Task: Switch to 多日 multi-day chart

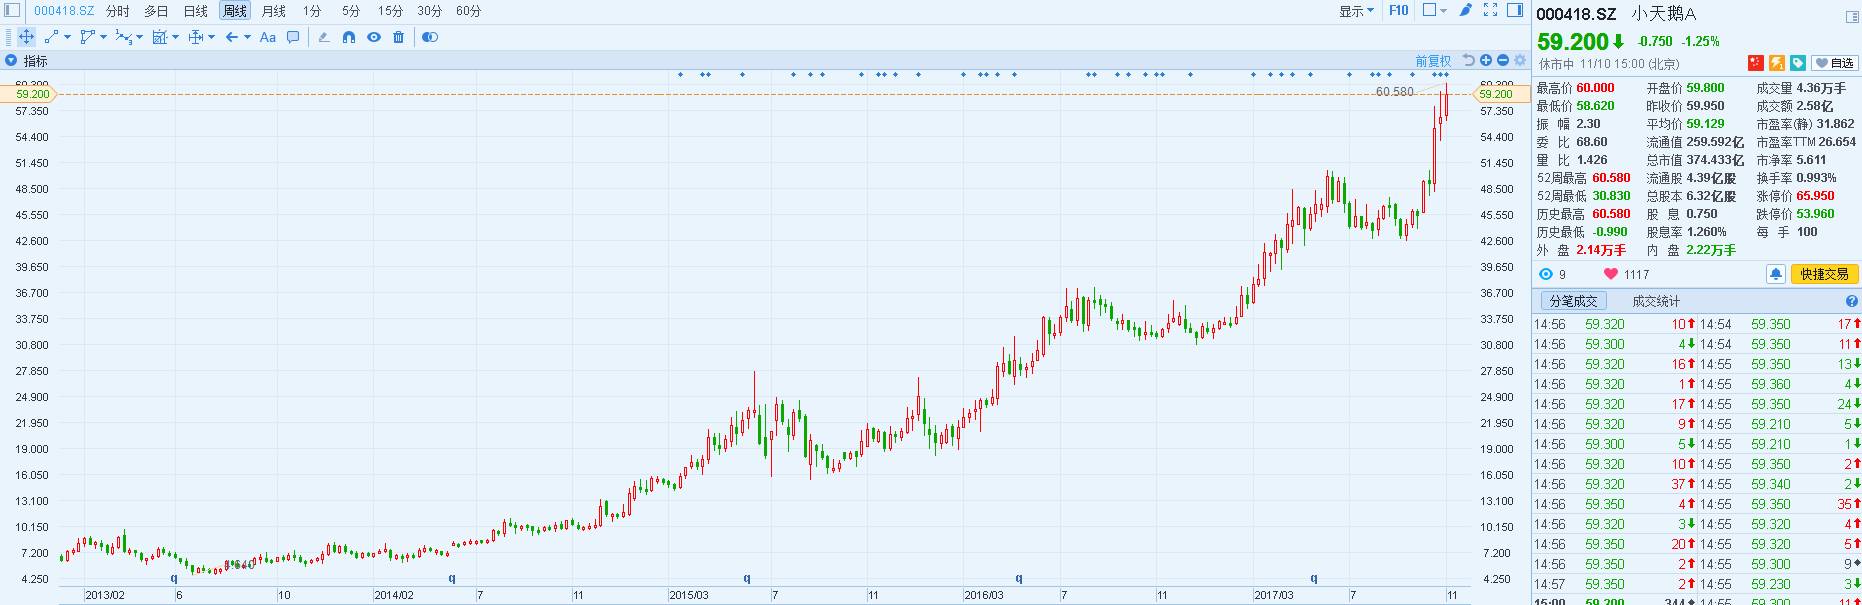Action: point(156,11)
